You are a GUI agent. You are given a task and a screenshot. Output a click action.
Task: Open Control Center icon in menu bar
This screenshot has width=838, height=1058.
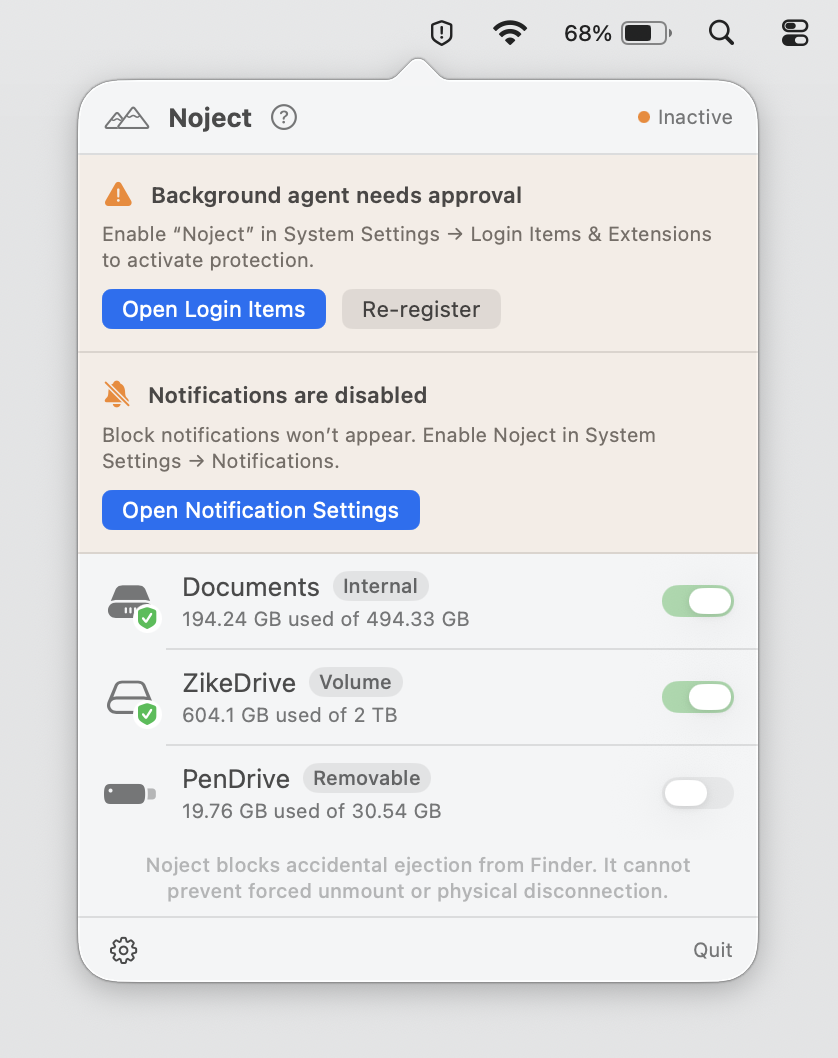pos(795,32)
